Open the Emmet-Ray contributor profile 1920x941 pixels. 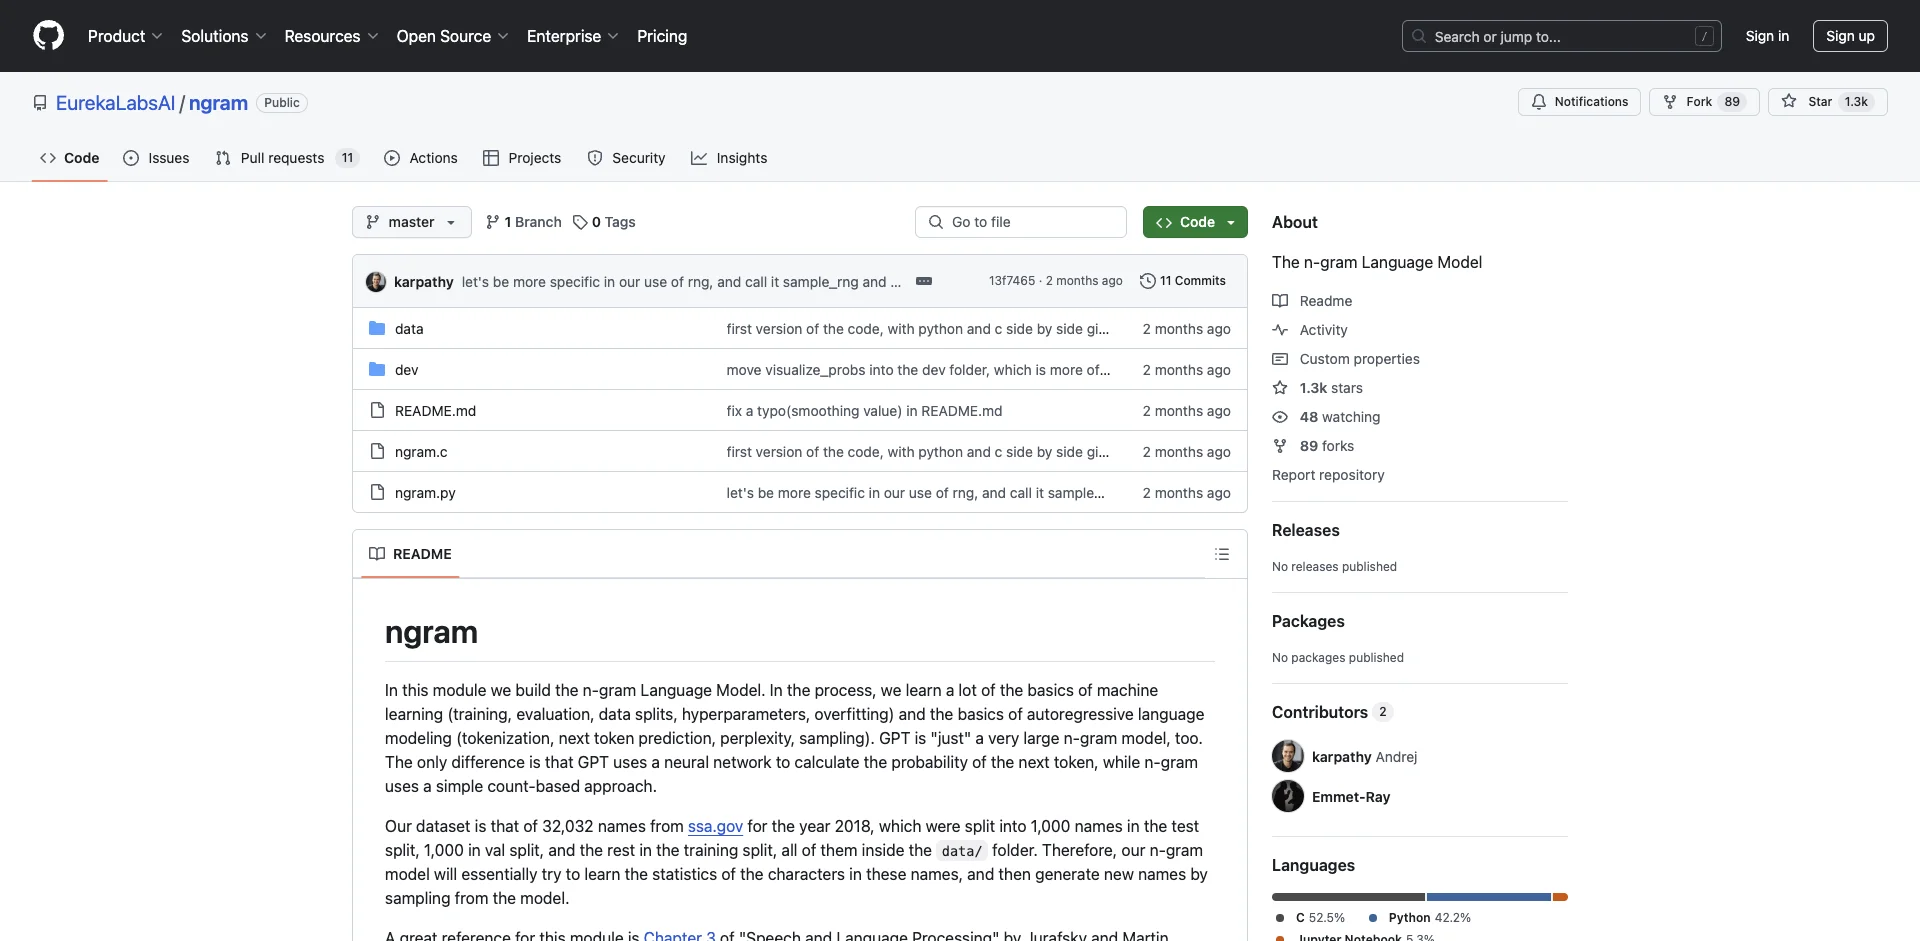pyautogui.click(x=1351, y=797)
